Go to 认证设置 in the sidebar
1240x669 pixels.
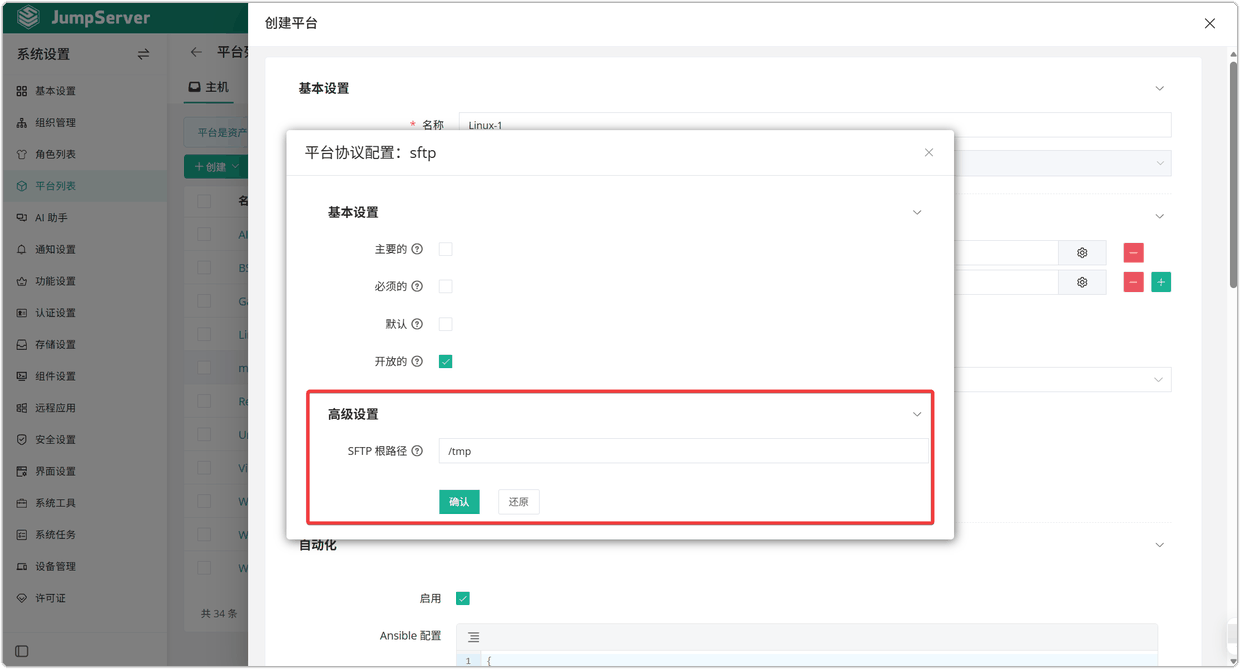click(x=84, y=313)
